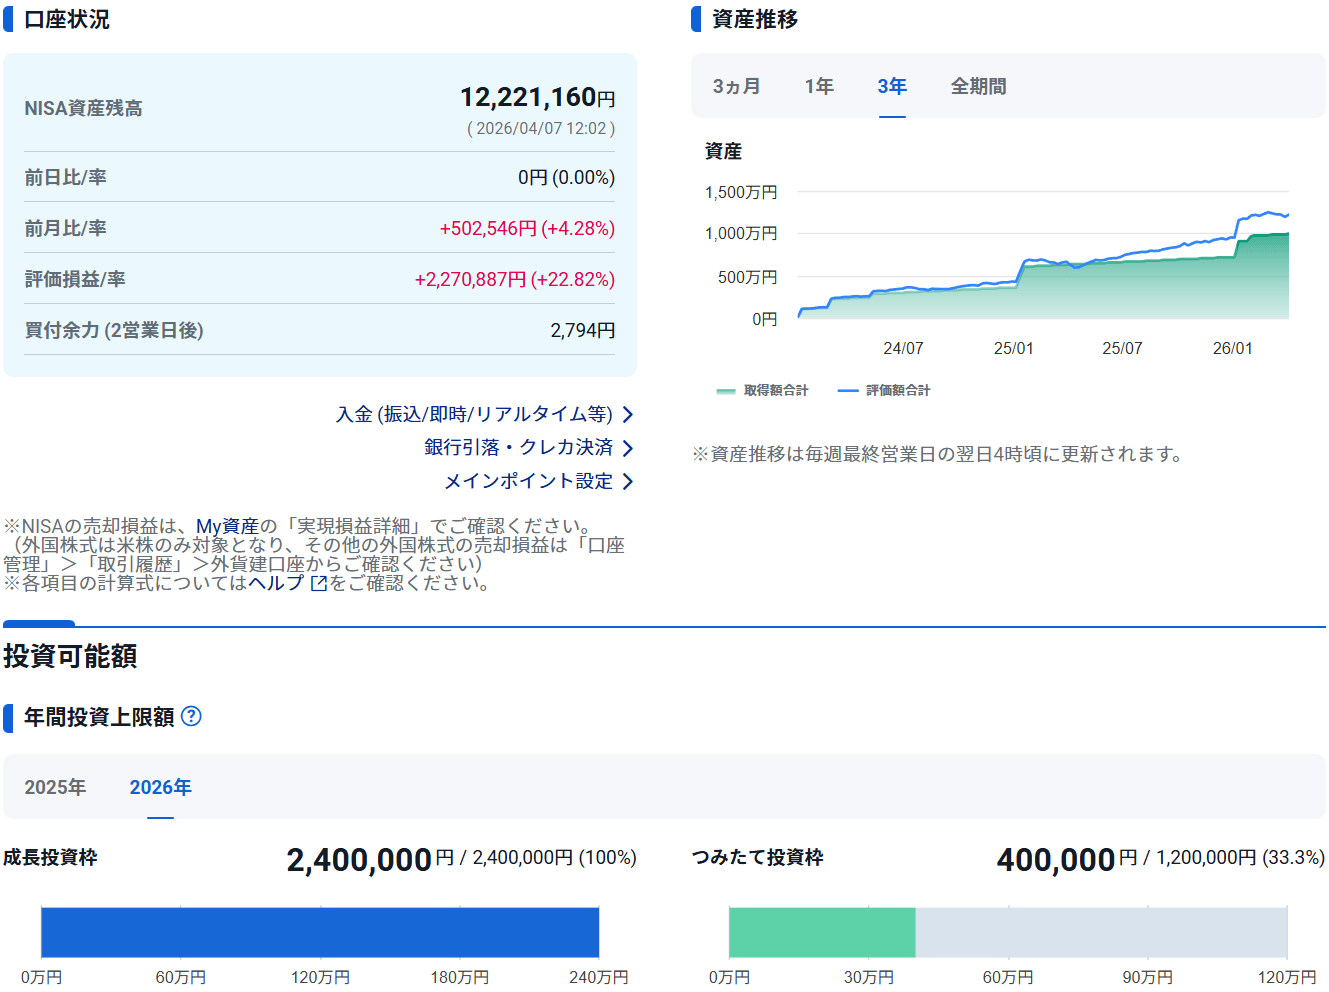1329x992 pixels.
Task: Toggle the 評価額合計 chart legend entry
Action: (884, 391)
